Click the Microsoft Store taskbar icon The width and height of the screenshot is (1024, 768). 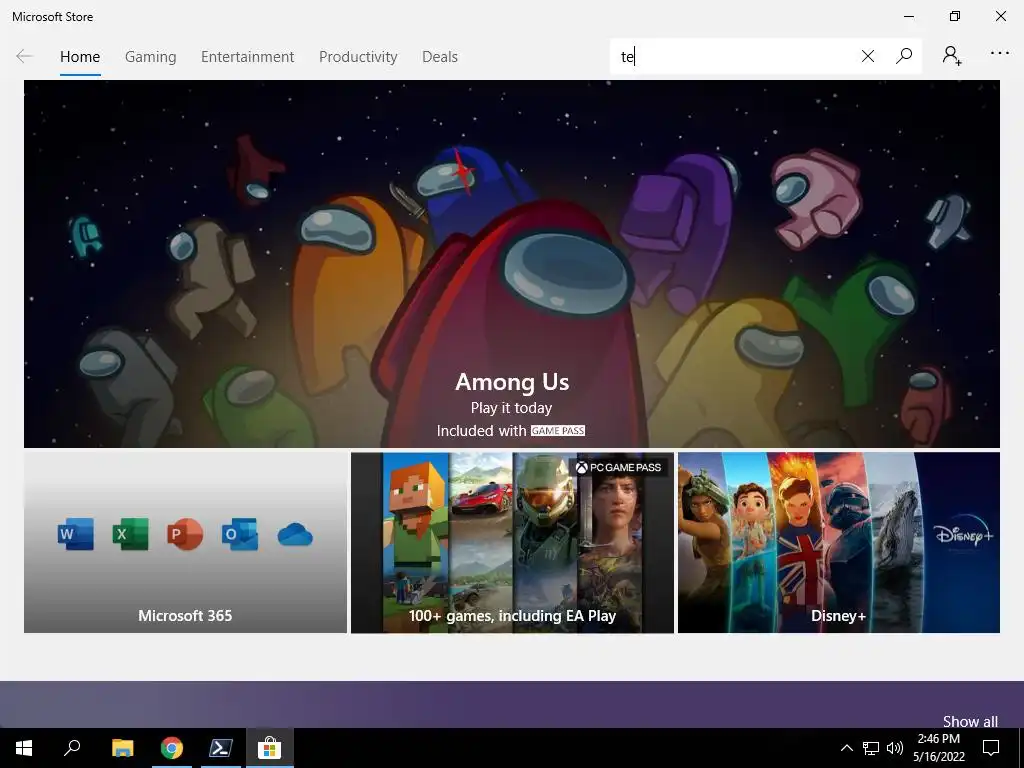click(269, 748)
